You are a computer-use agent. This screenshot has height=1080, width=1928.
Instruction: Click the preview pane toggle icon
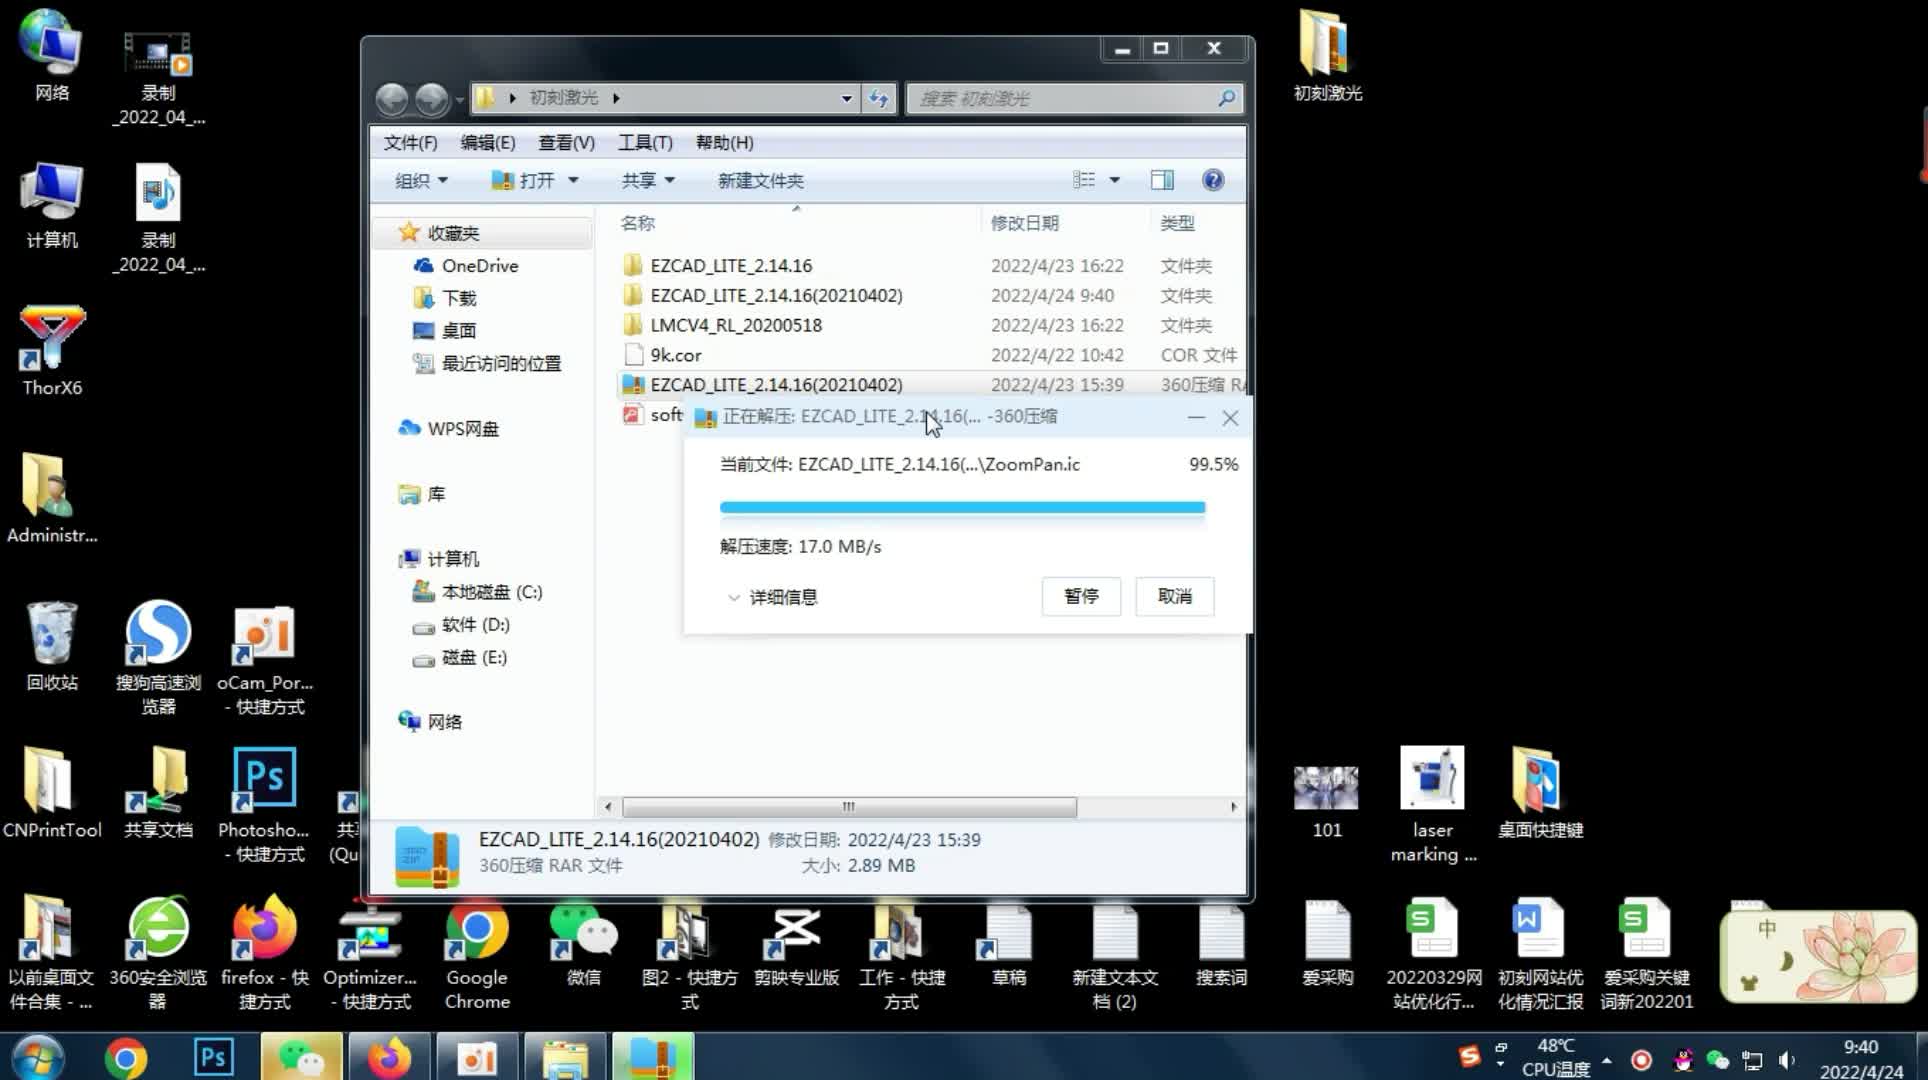pos(1162,180)
